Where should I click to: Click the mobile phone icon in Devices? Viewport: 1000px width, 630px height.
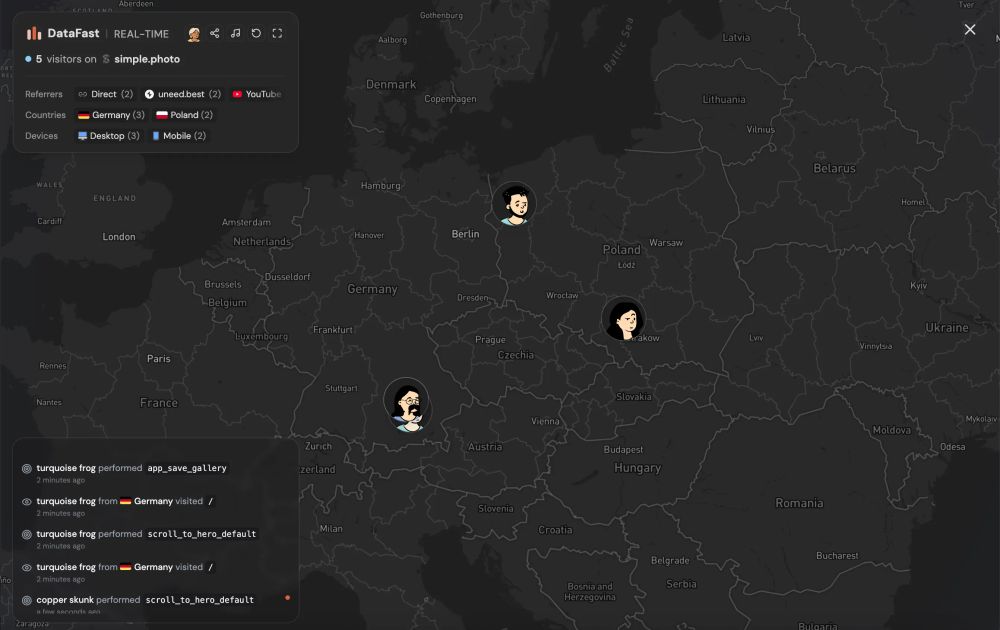pyautogui.click(x=156, y=136)
